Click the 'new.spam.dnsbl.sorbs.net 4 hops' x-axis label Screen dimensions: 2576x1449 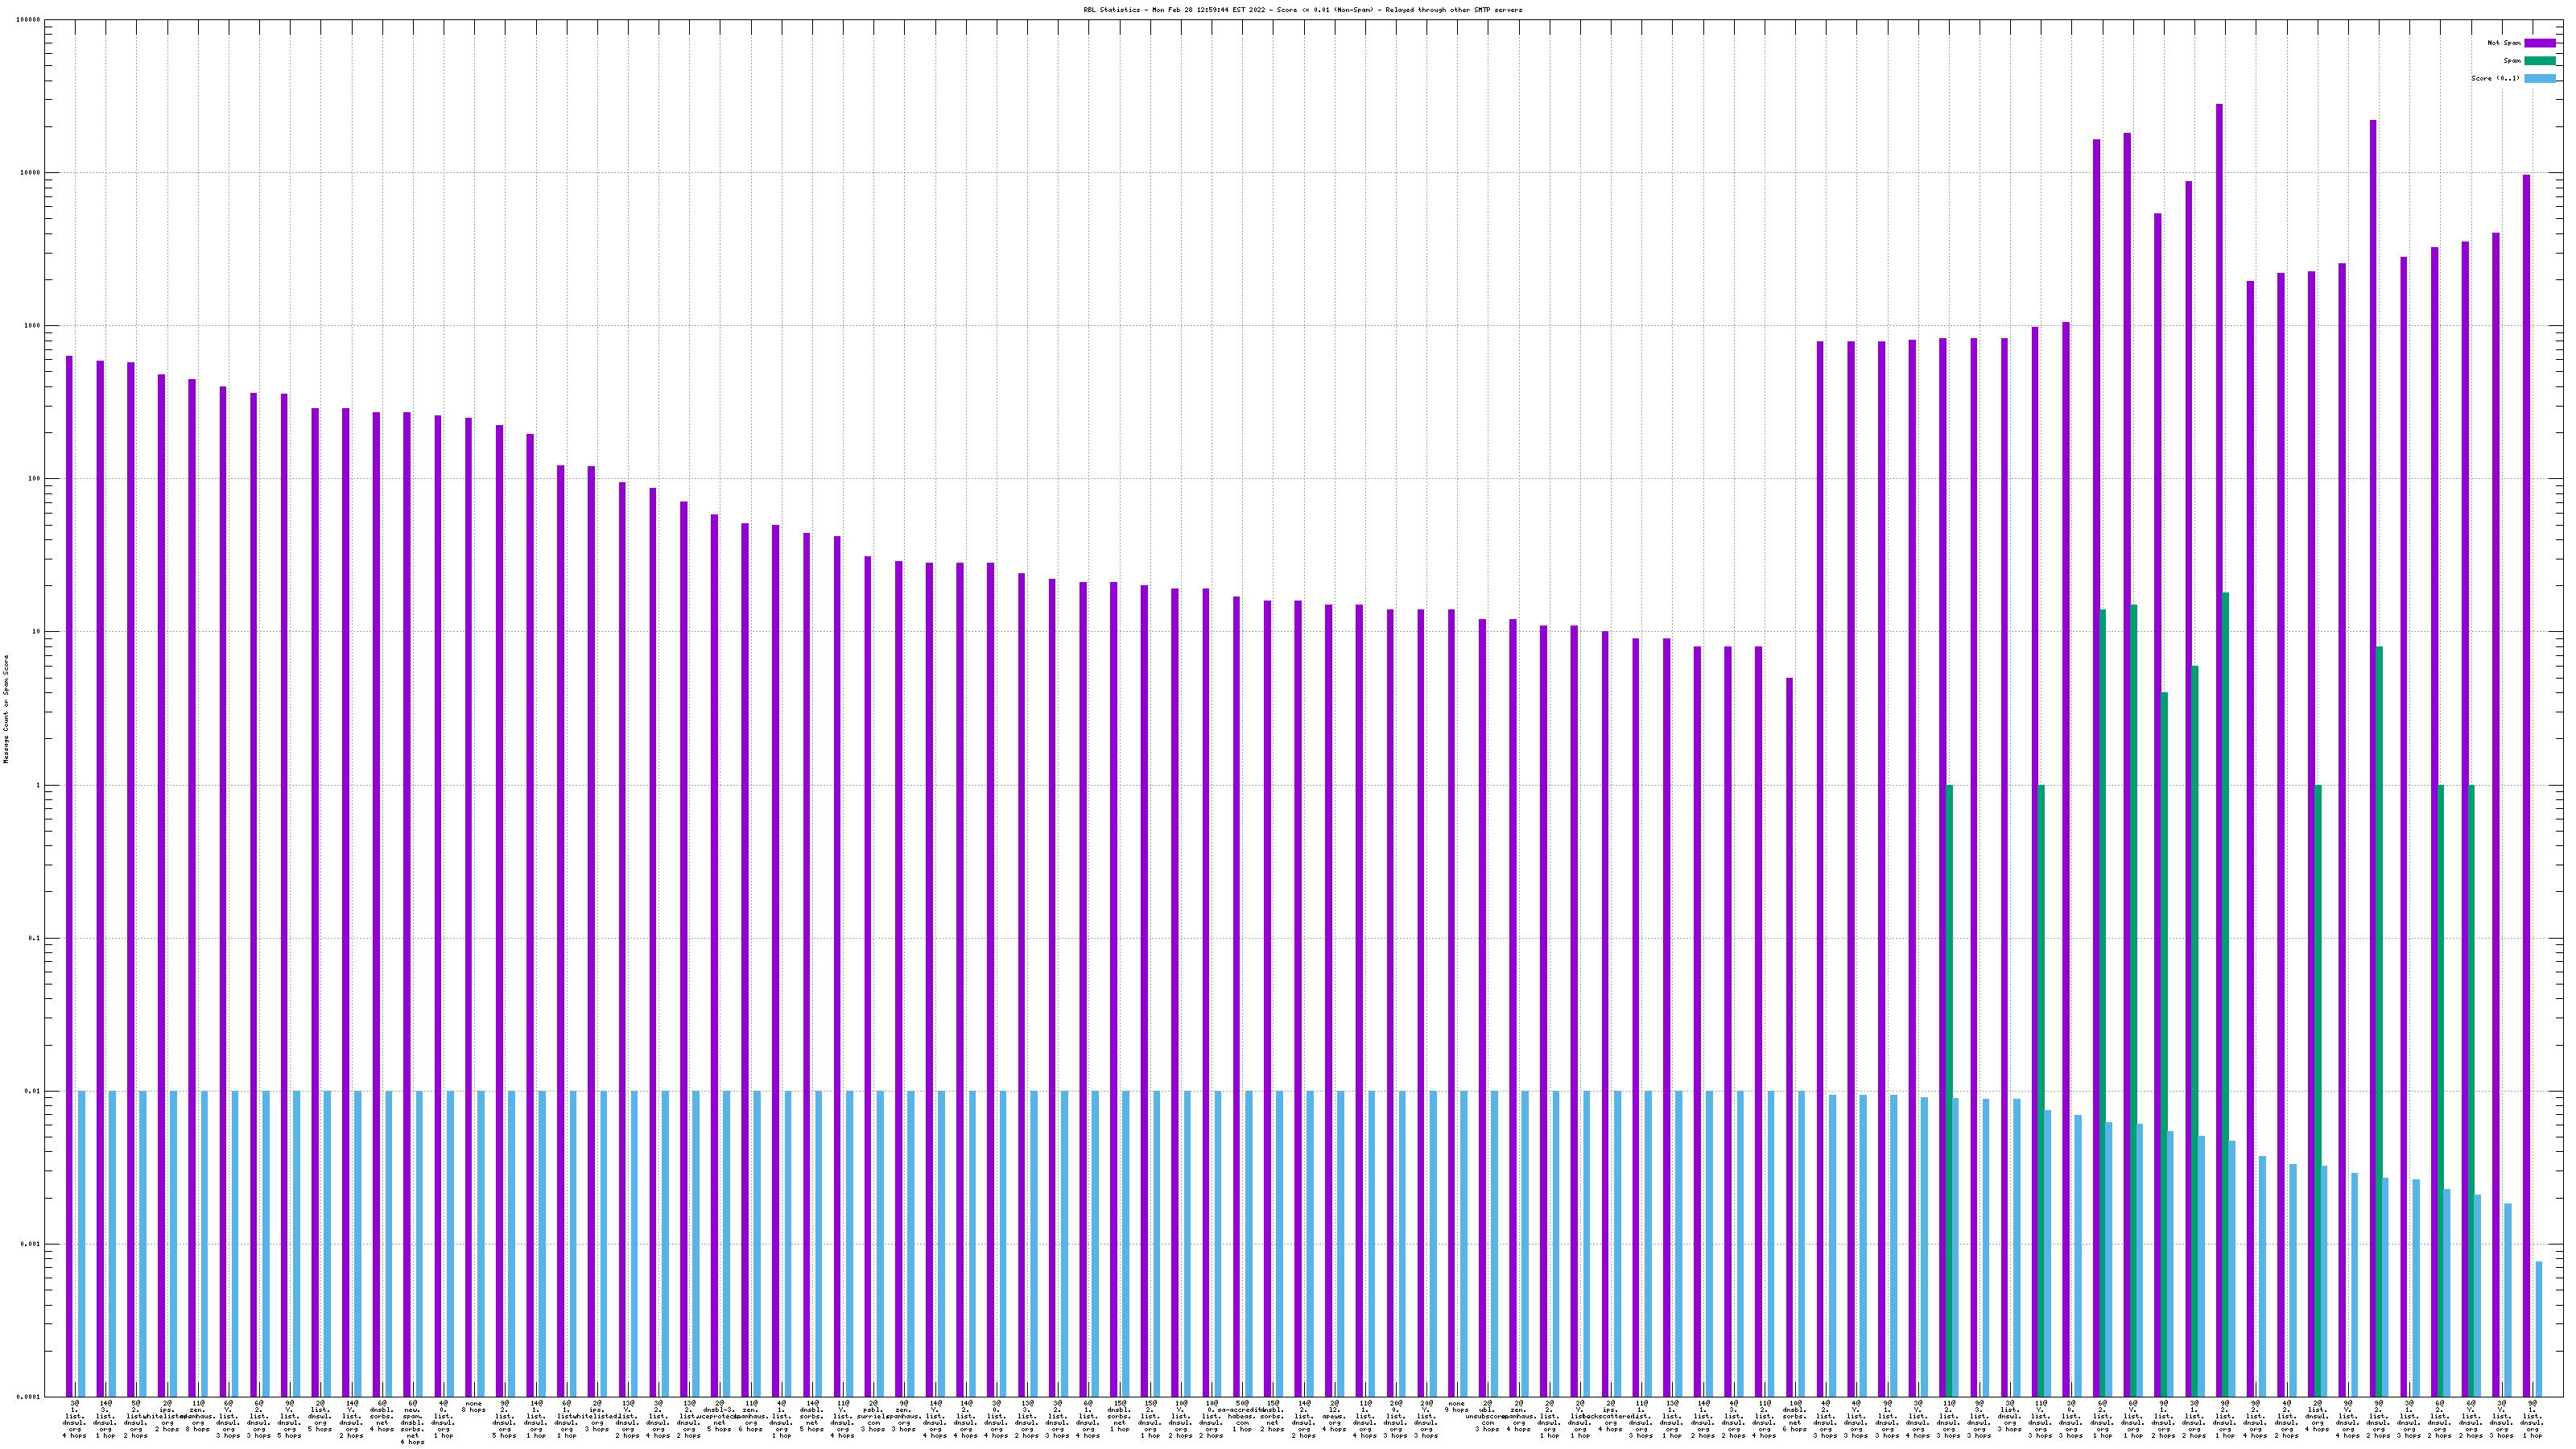tap(412, 1423)
